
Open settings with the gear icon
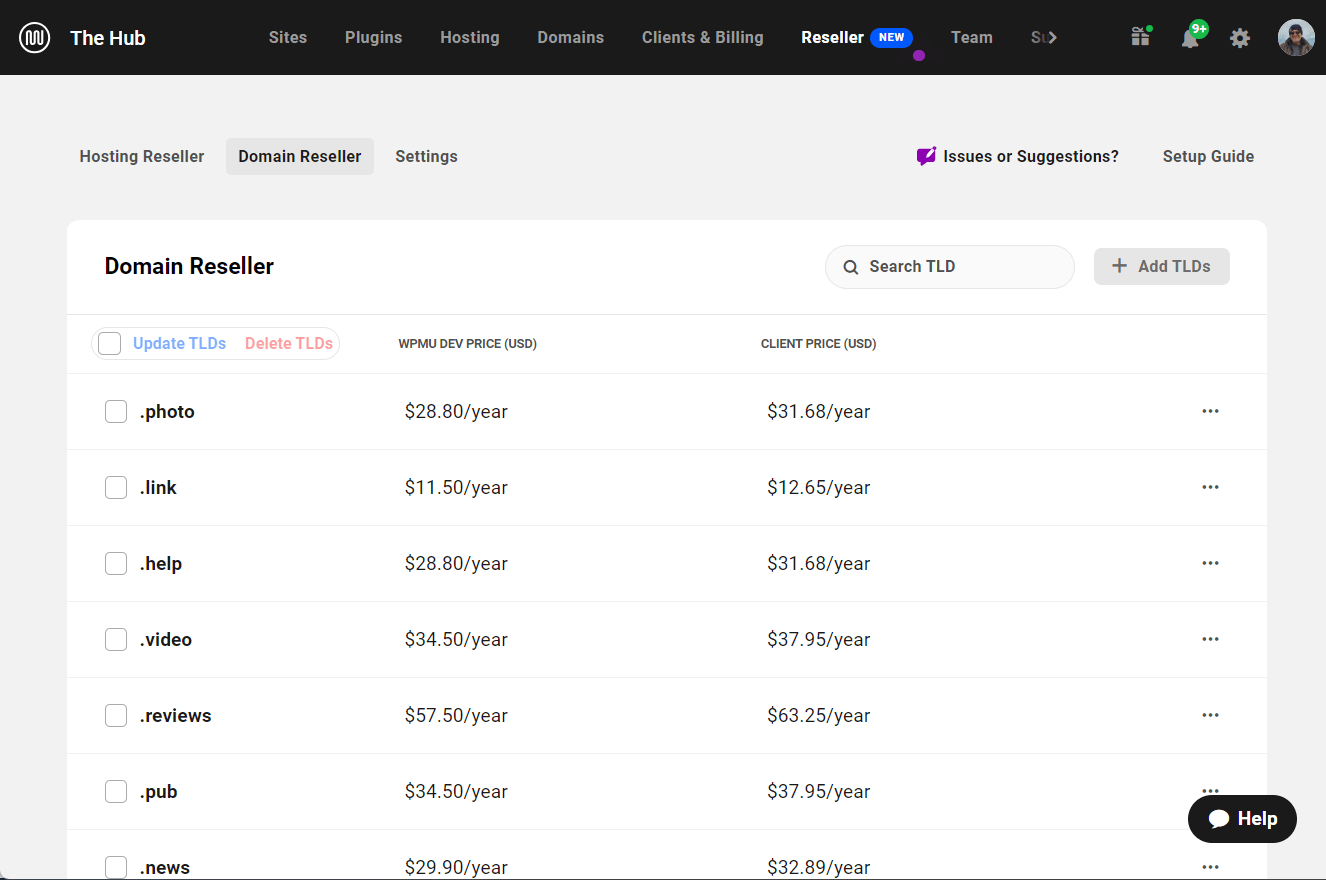pos(1240,37)
